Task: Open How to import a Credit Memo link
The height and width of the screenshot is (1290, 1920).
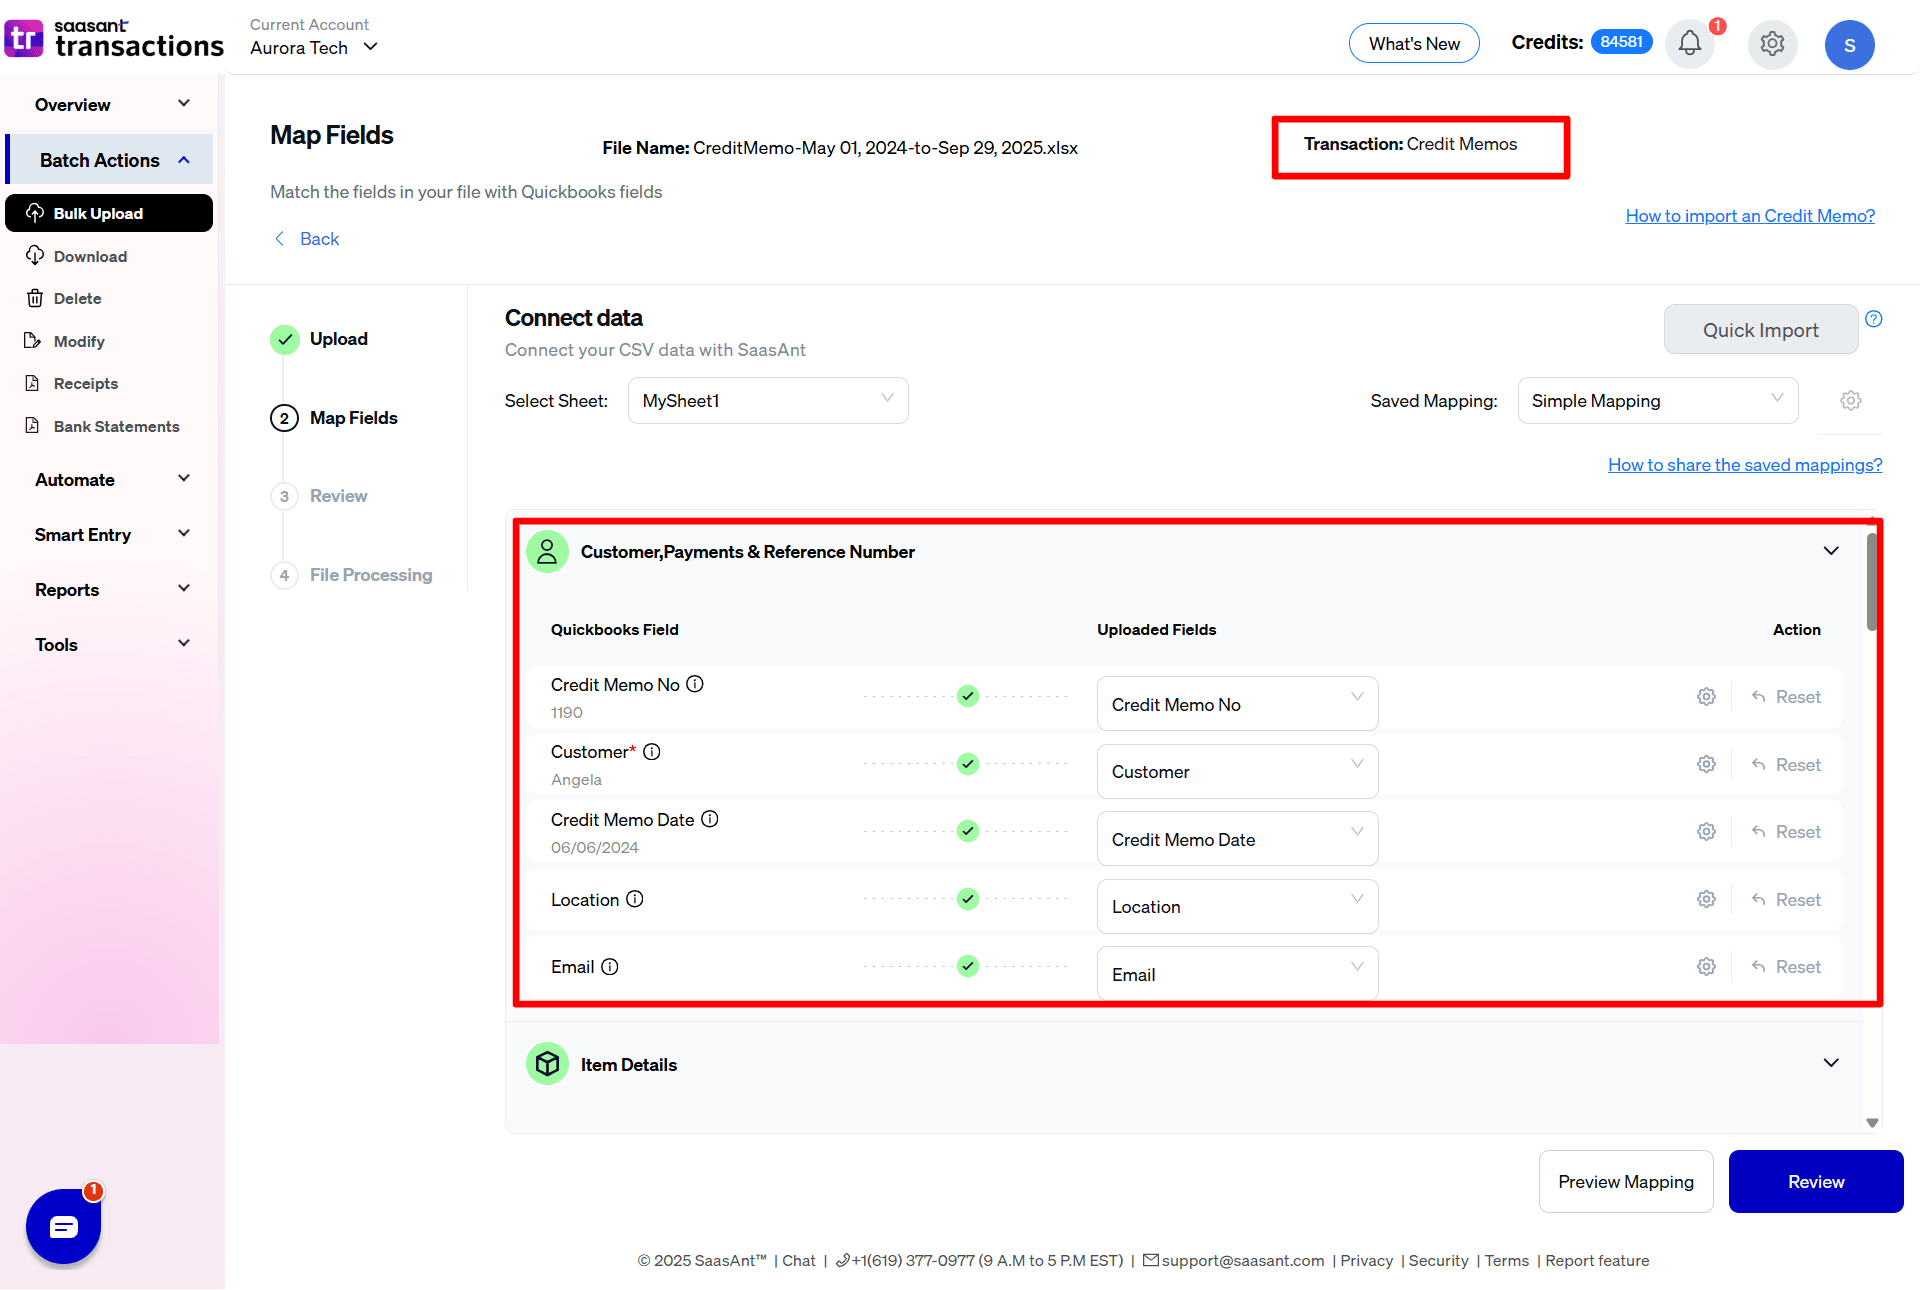Action: (x=1749, y=216)
